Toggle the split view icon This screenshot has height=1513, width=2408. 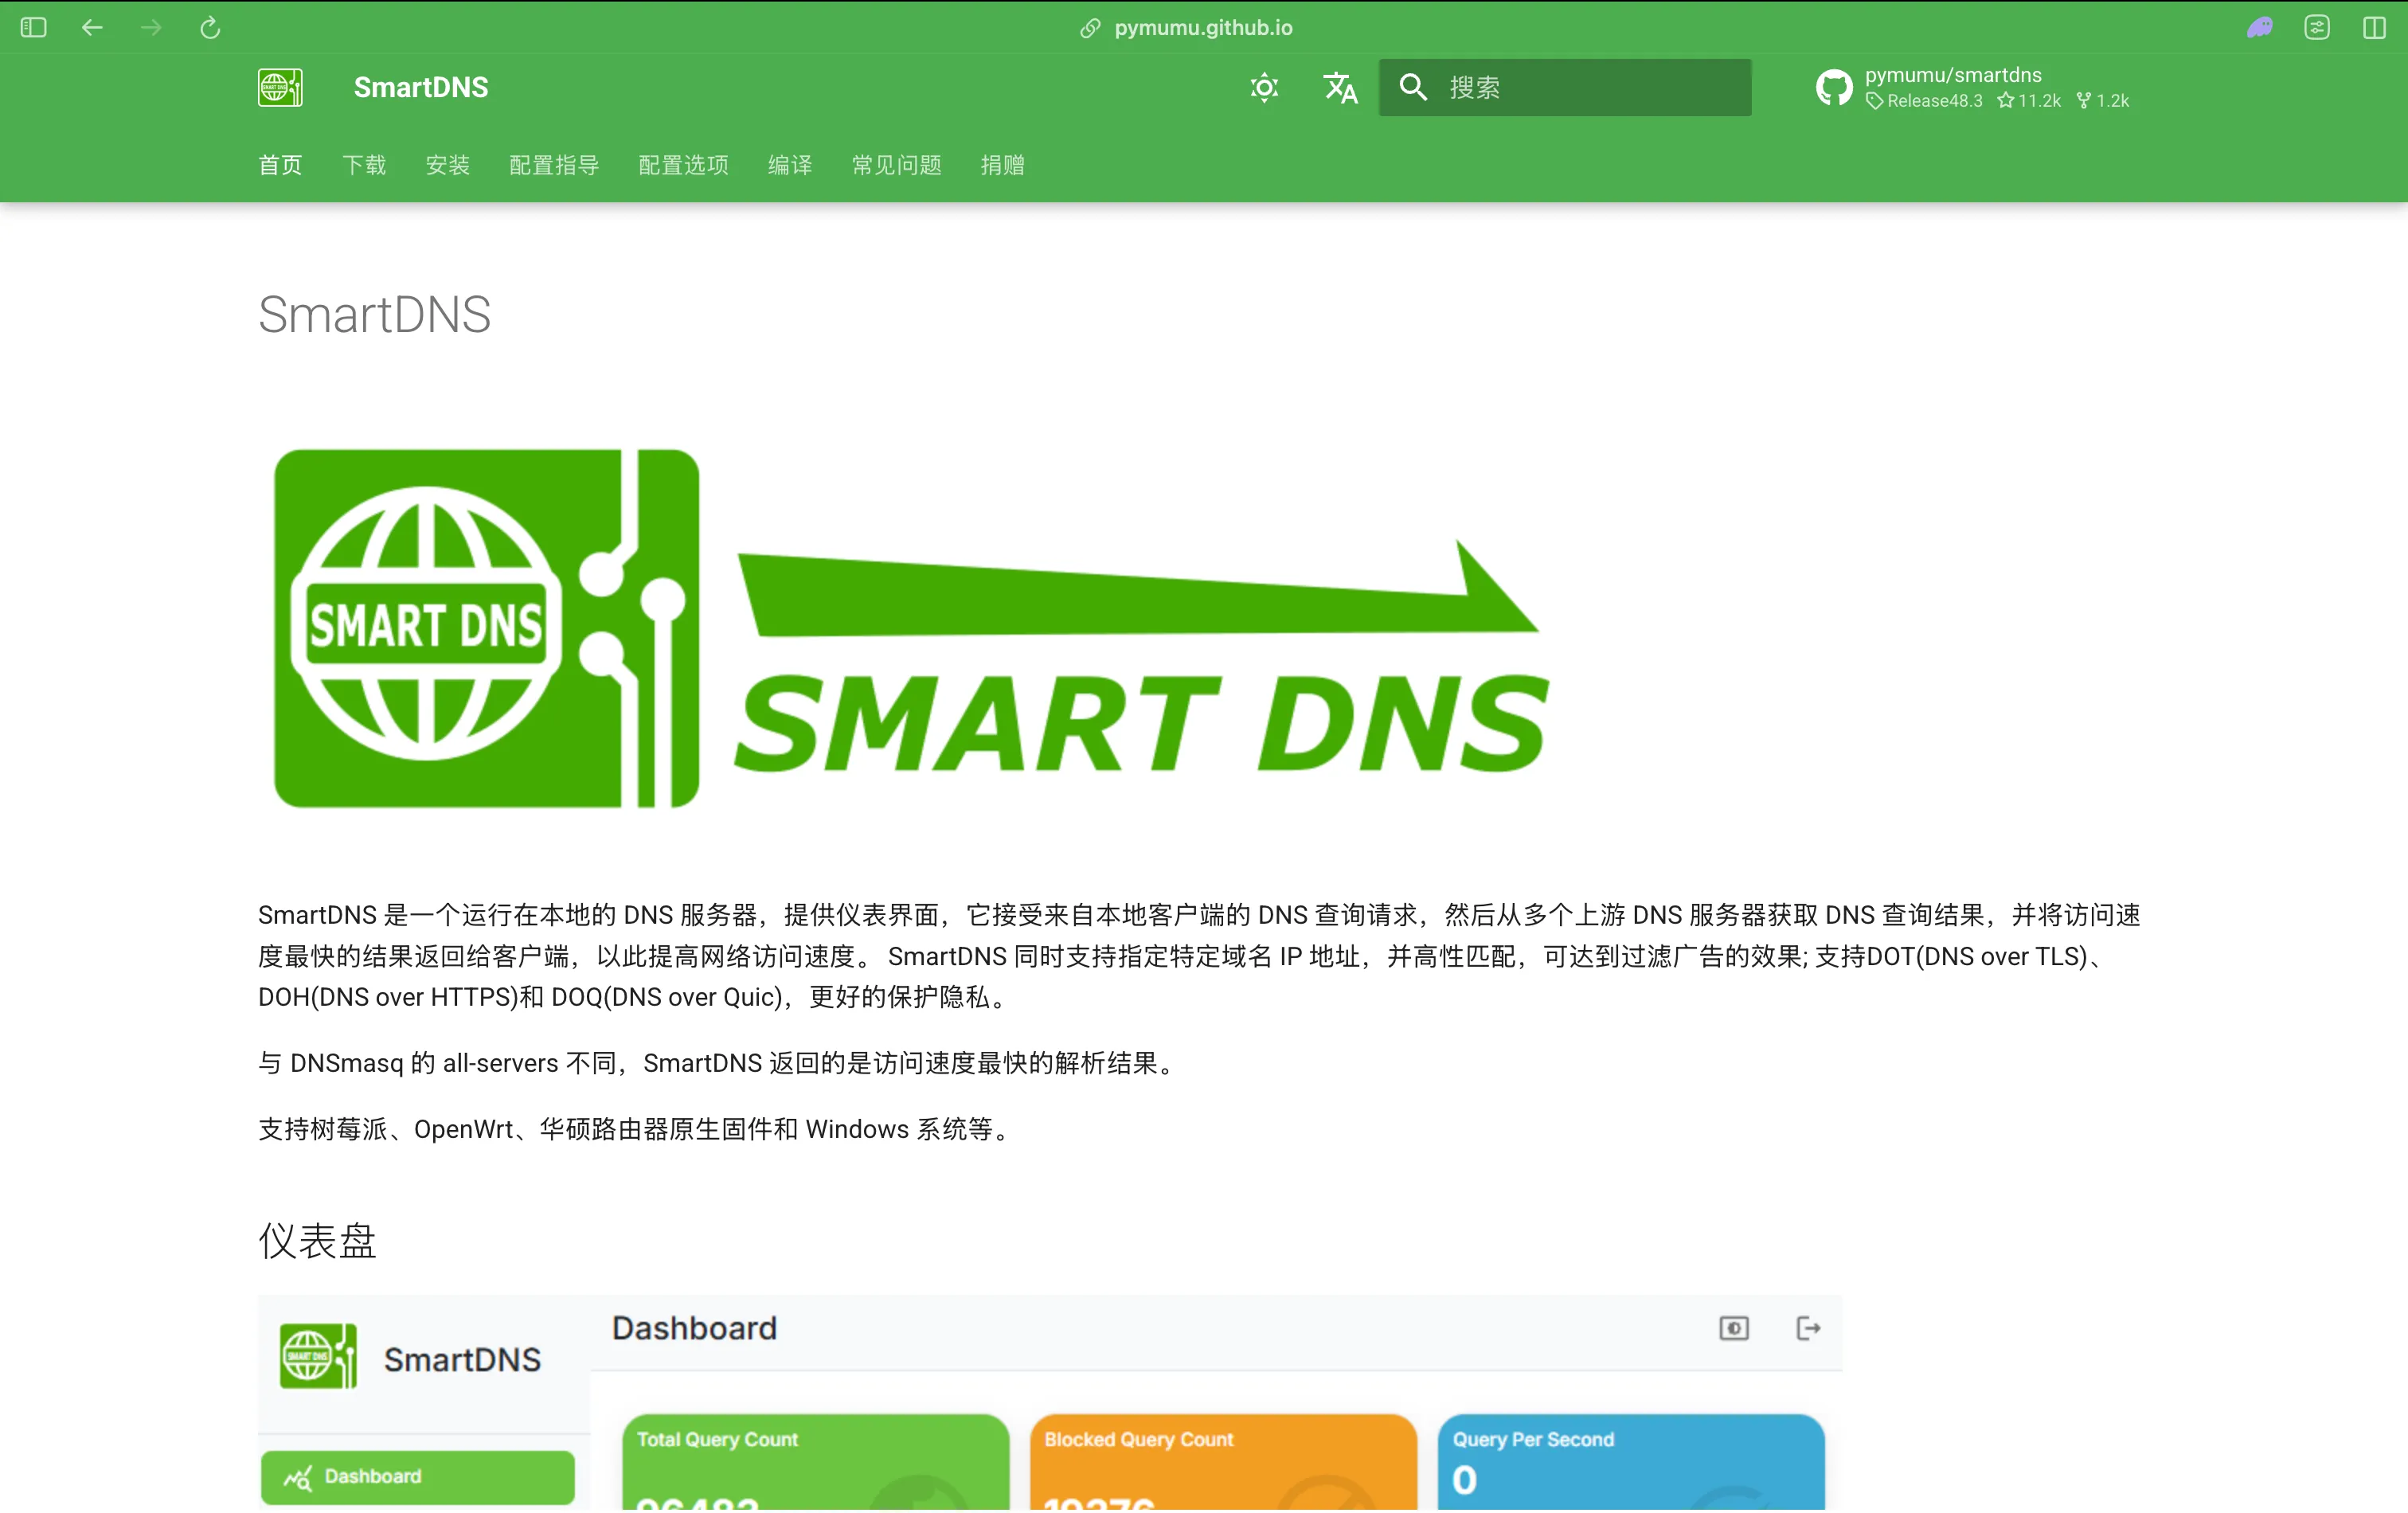click(x=2375, y=27)
